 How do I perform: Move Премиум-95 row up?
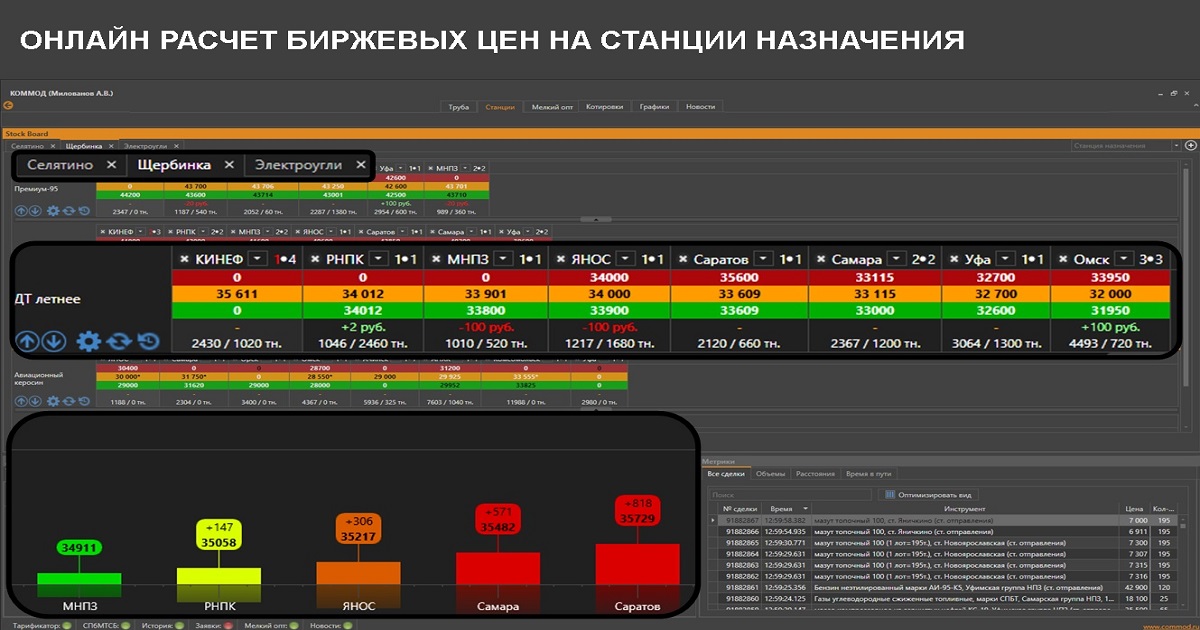click(x=21, y=211)
